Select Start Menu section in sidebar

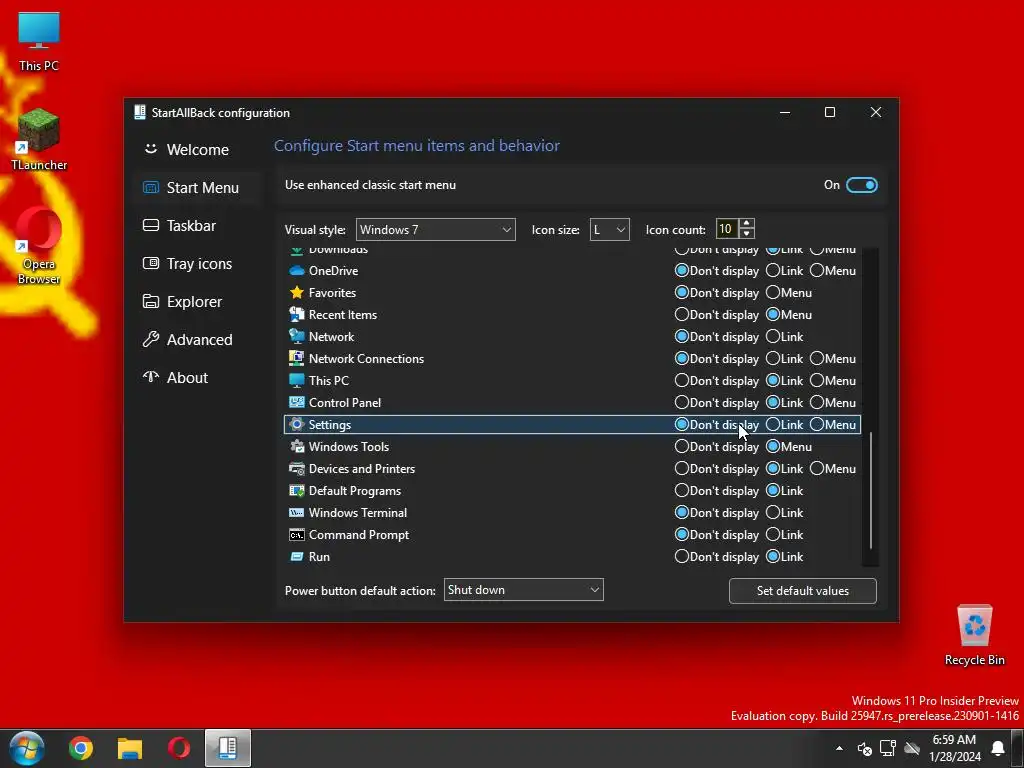click(x=199, y=187)
